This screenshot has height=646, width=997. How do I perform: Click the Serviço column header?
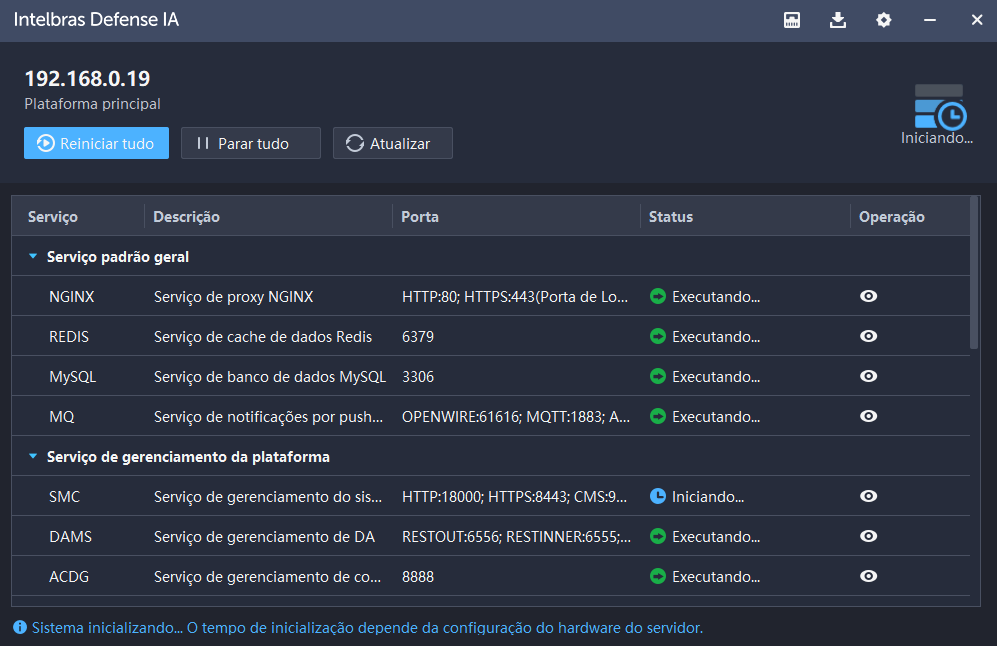click(x=53, y=217)
